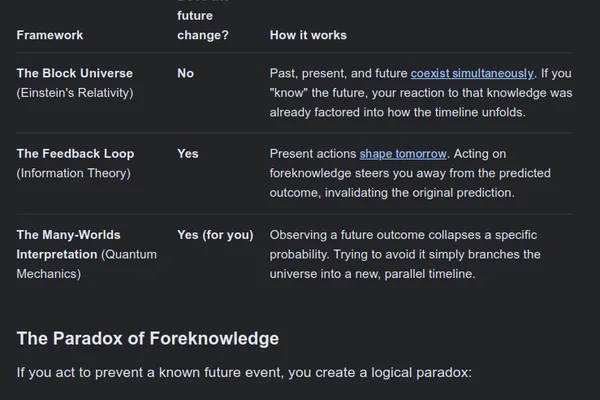Click the "future change?" column header
Image resolution: width=600 pixels, height=400 pixels.
[x=203, y=25]
